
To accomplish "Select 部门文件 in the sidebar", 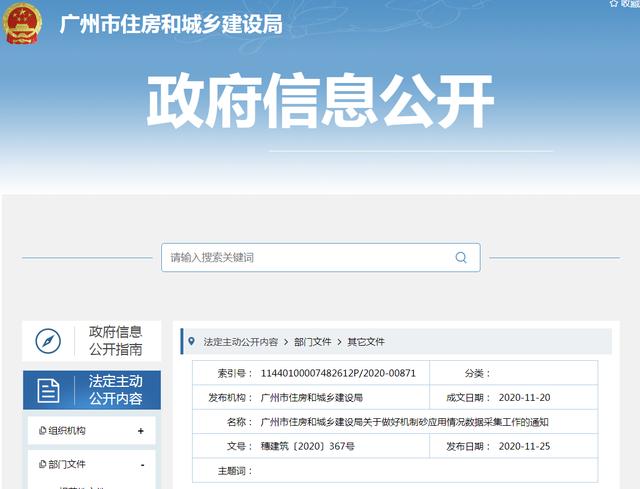I will pos(67,464).
